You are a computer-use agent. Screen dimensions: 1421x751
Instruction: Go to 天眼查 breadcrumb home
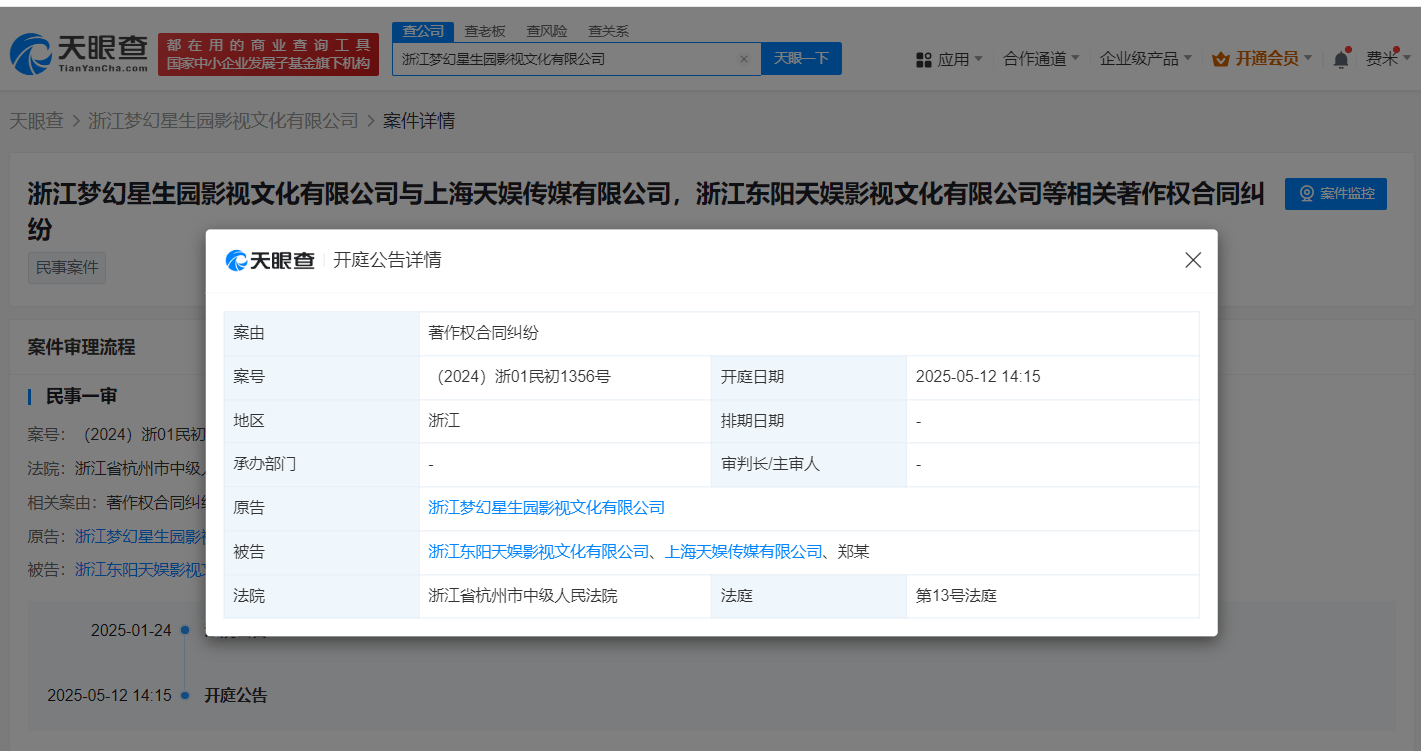[x=36, y=121]
